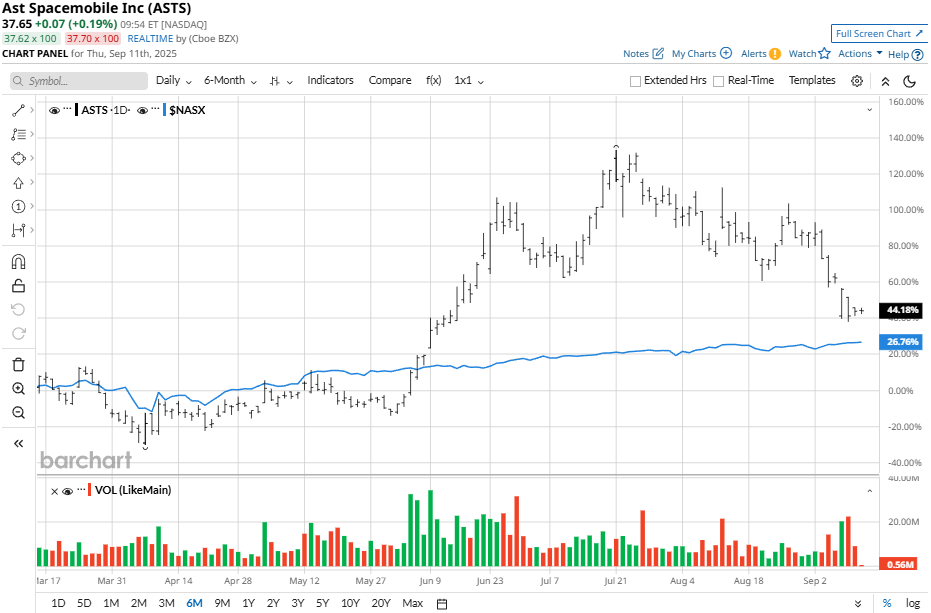Open the Daily frequency dropdown
The height and width of the screenshot is (613, 931).
tap(174, 81)
